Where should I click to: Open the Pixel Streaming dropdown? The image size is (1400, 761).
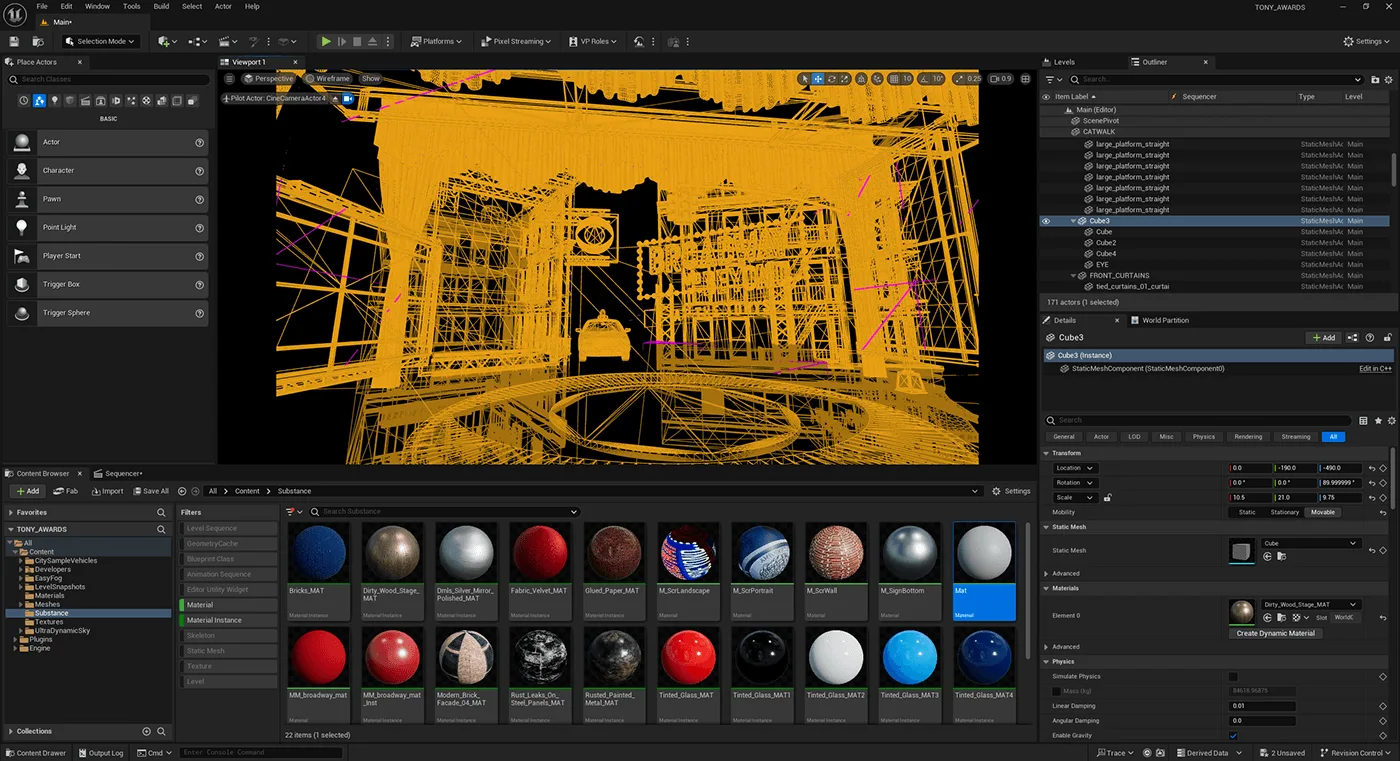[519, 41]
